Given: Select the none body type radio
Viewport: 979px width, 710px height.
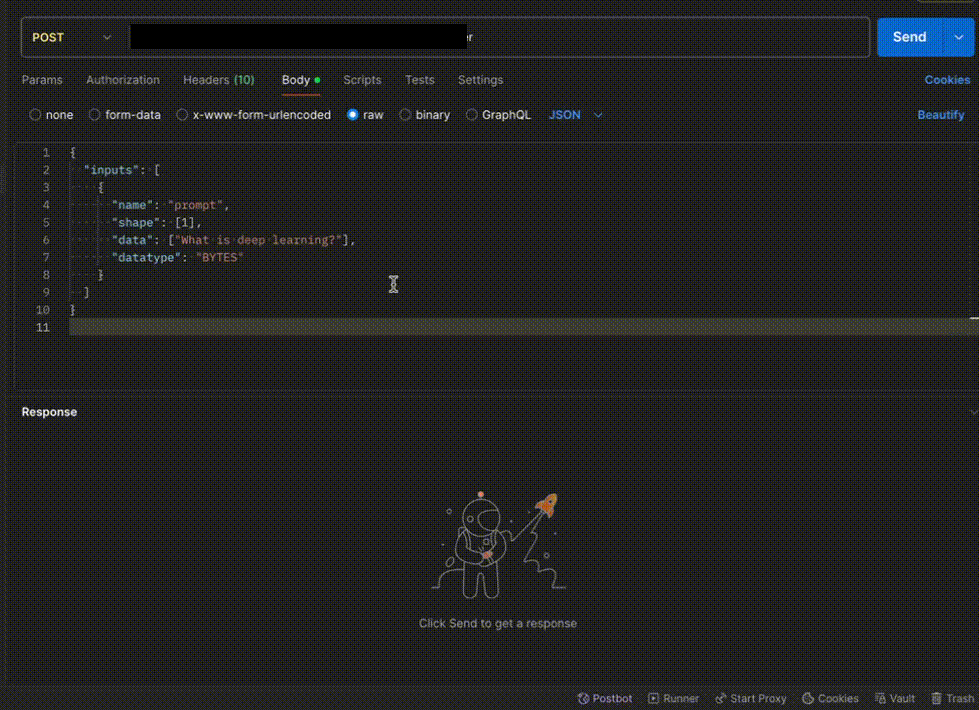Looking at the screenshot, I should (36, 115).
